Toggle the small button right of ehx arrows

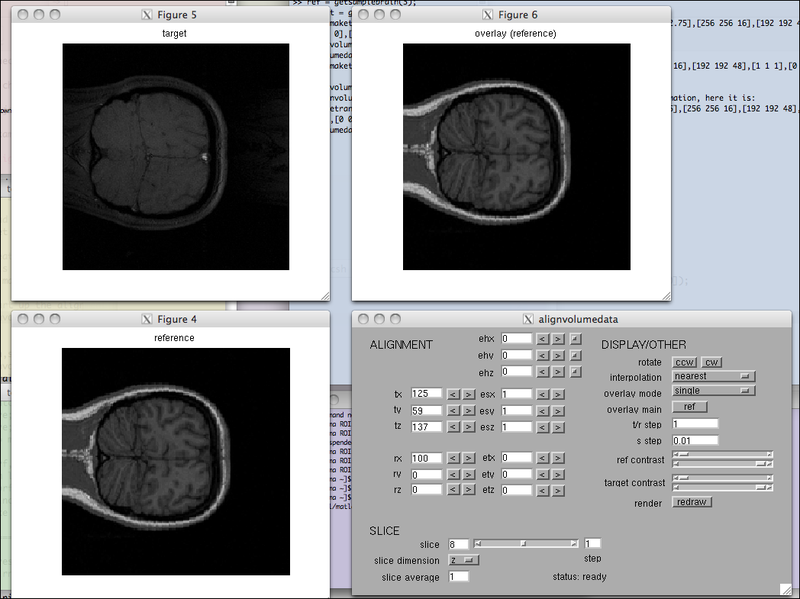[x=575, y=340]
